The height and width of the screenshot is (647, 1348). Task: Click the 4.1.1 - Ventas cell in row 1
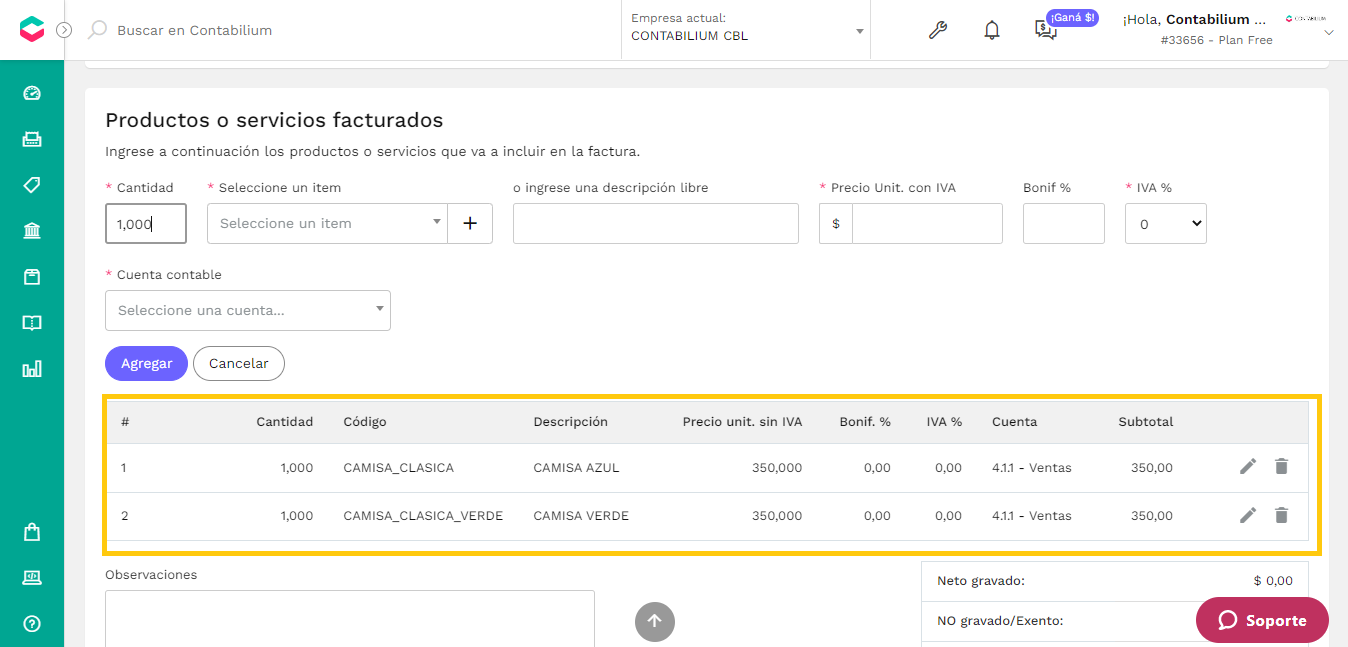pyautogui.click(x=1032, y=467)
